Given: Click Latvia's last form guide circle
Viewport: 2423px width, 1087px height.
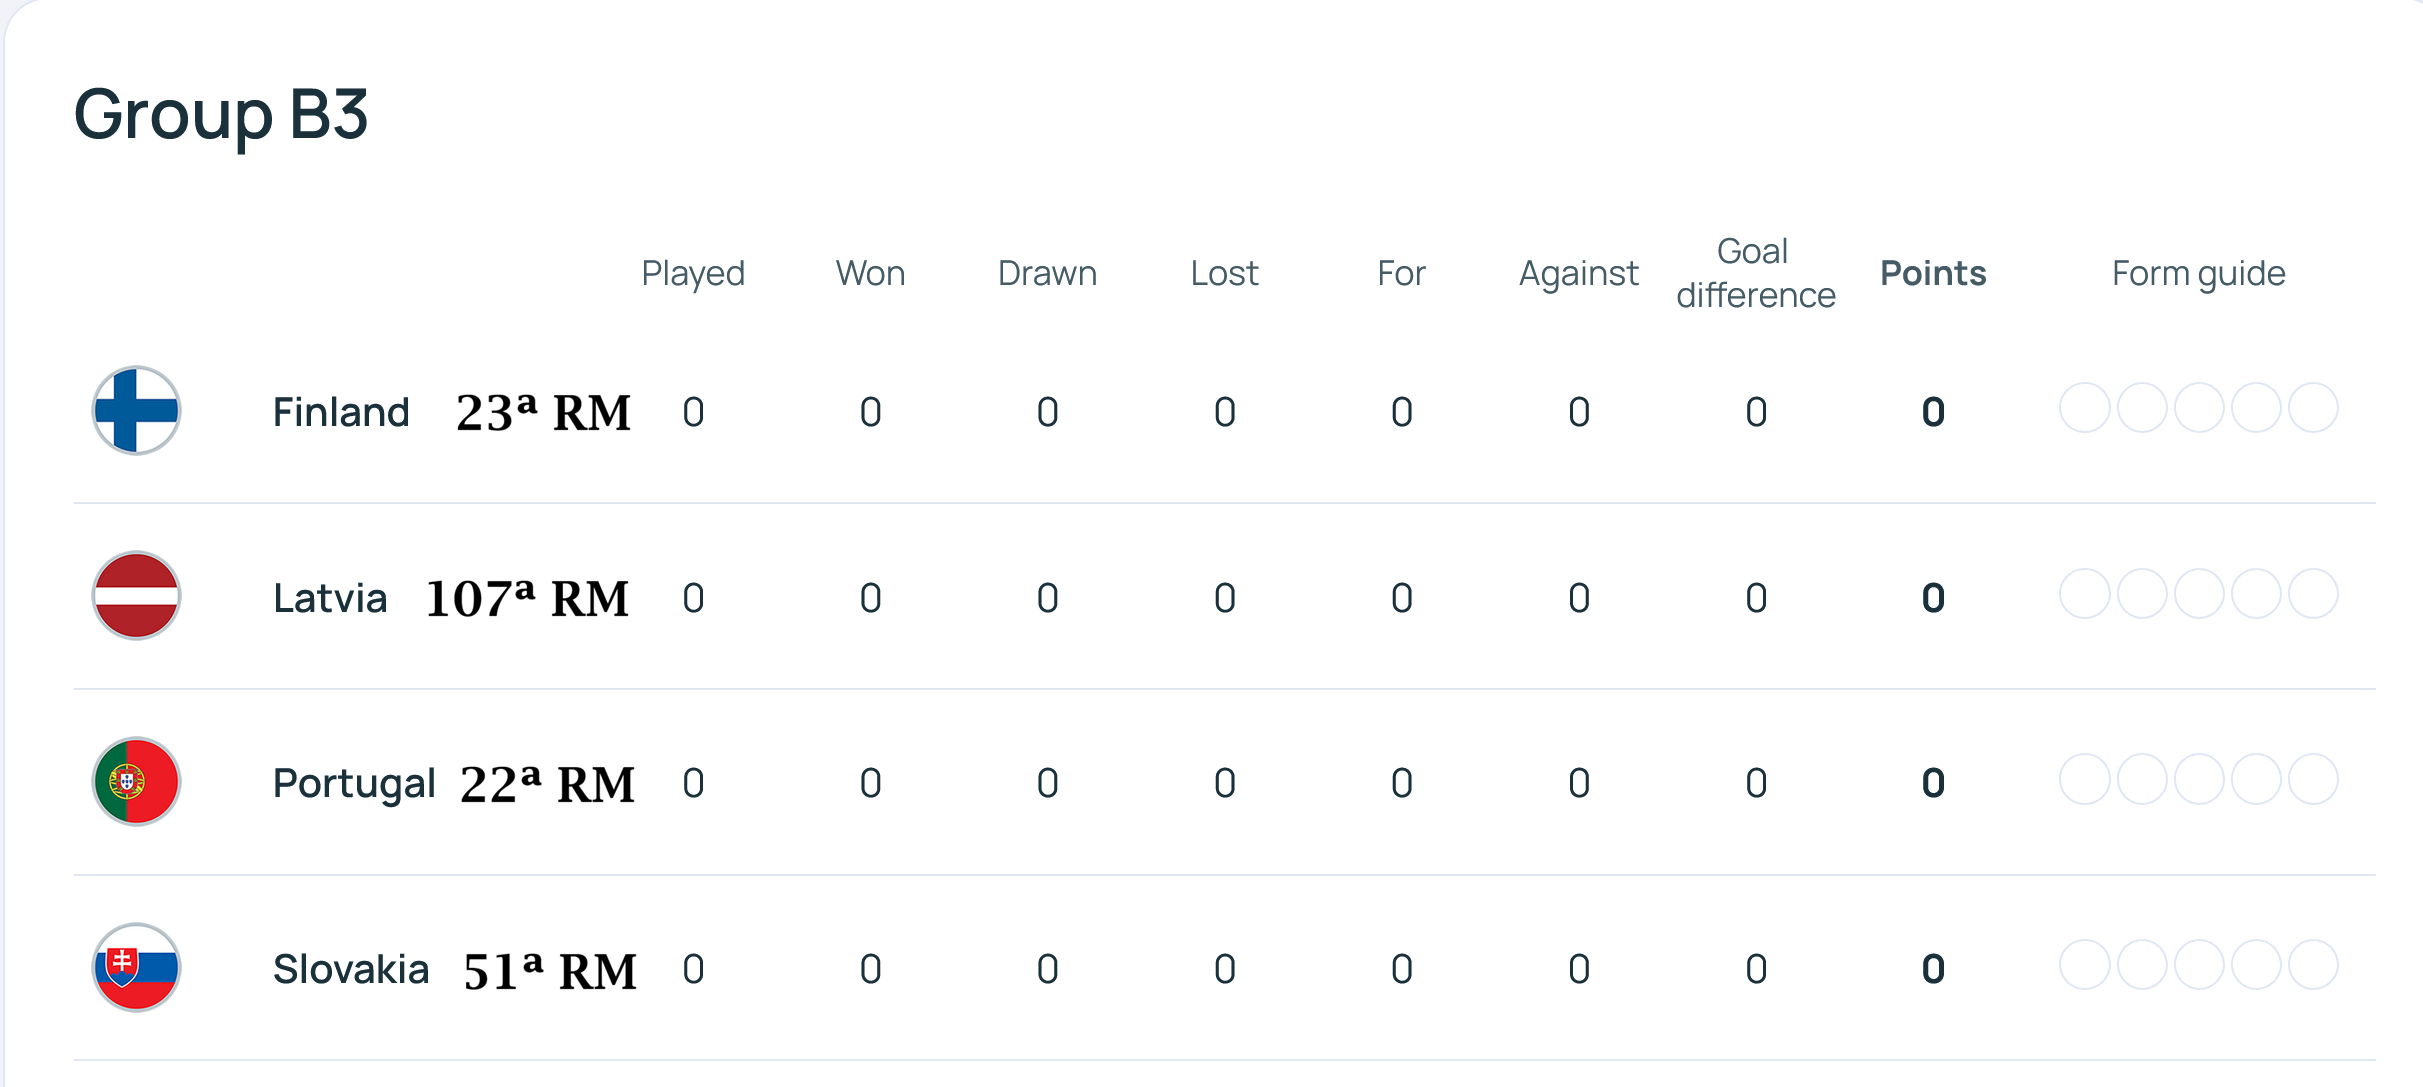Looking at the screenshot, I should (x=2313, y=594).
